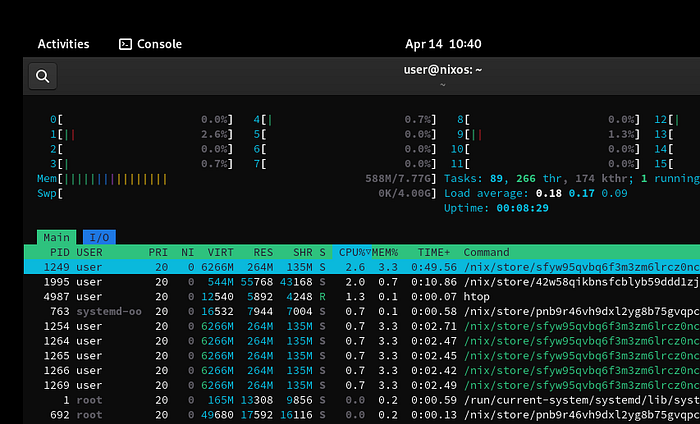Viewport: 700px width, 424px height.
Task: Click the user@nixos: ~ window title
Action: click(x=442, y=70)
